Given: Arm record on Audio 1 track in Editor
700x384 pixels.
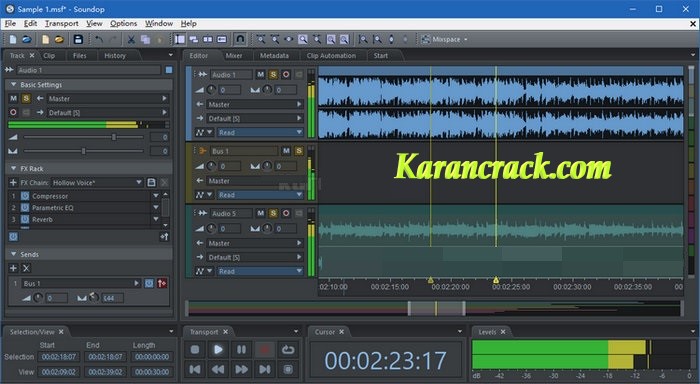Looking at the screenshot, I should point(286,75).
